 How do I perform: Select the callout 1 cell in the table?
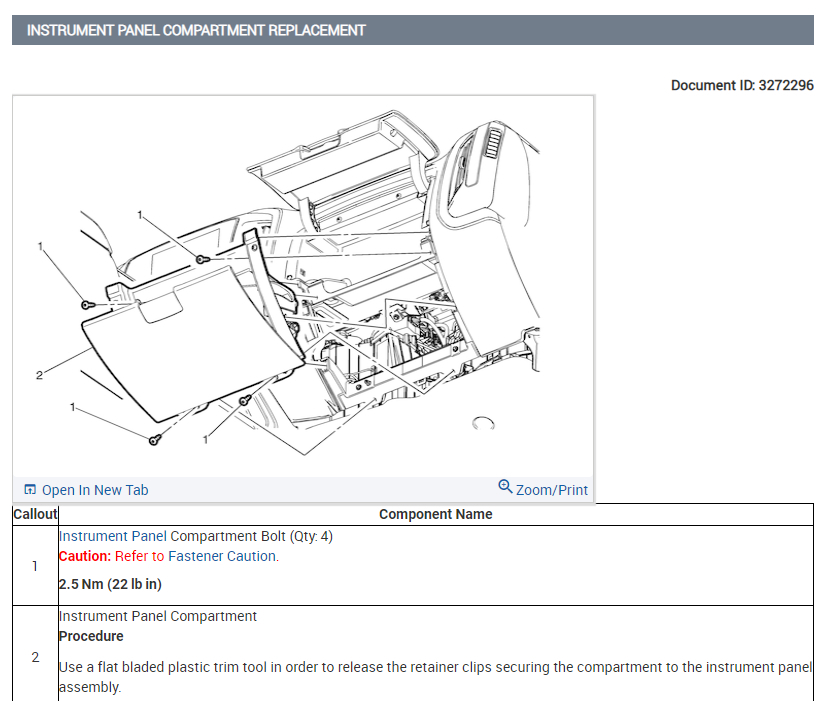(35, 566)
